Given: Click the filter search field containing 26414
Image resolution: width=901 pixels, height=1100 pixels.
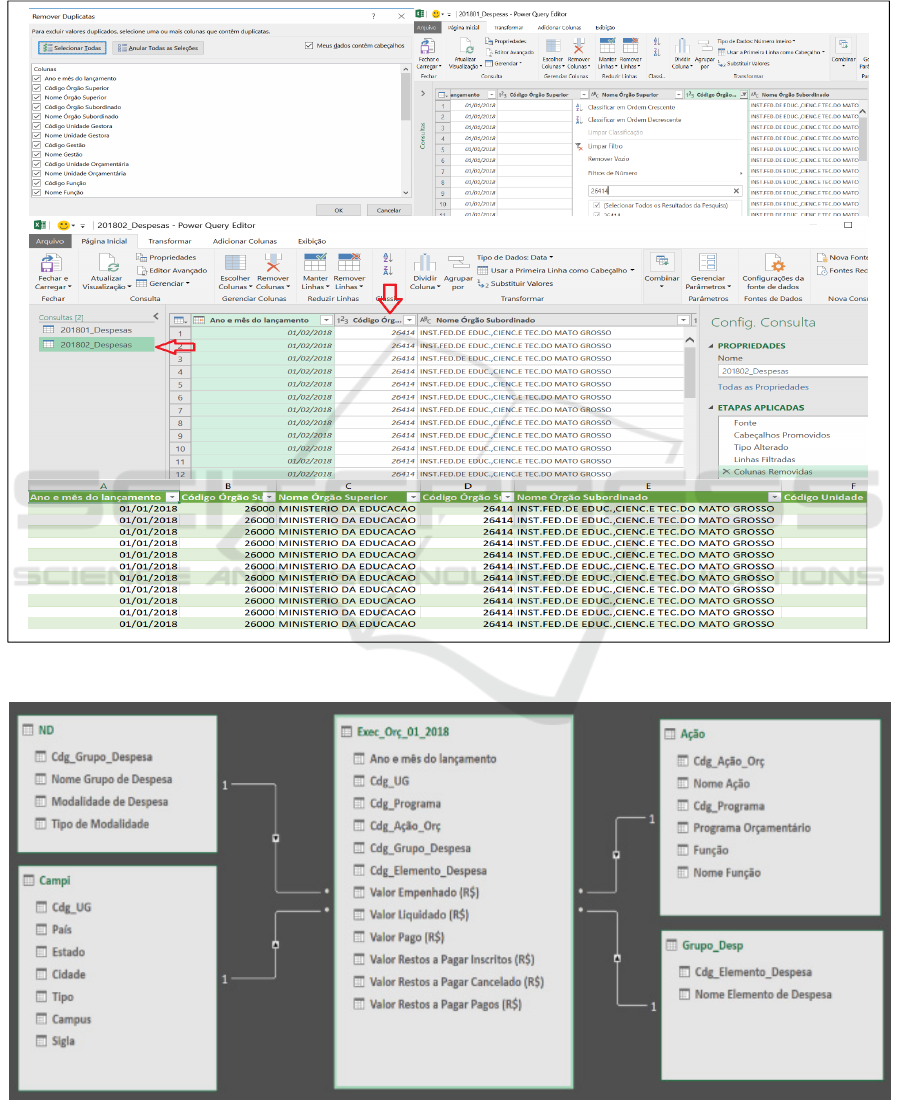Looking at the screenshot, I should [x=660, y=190].
